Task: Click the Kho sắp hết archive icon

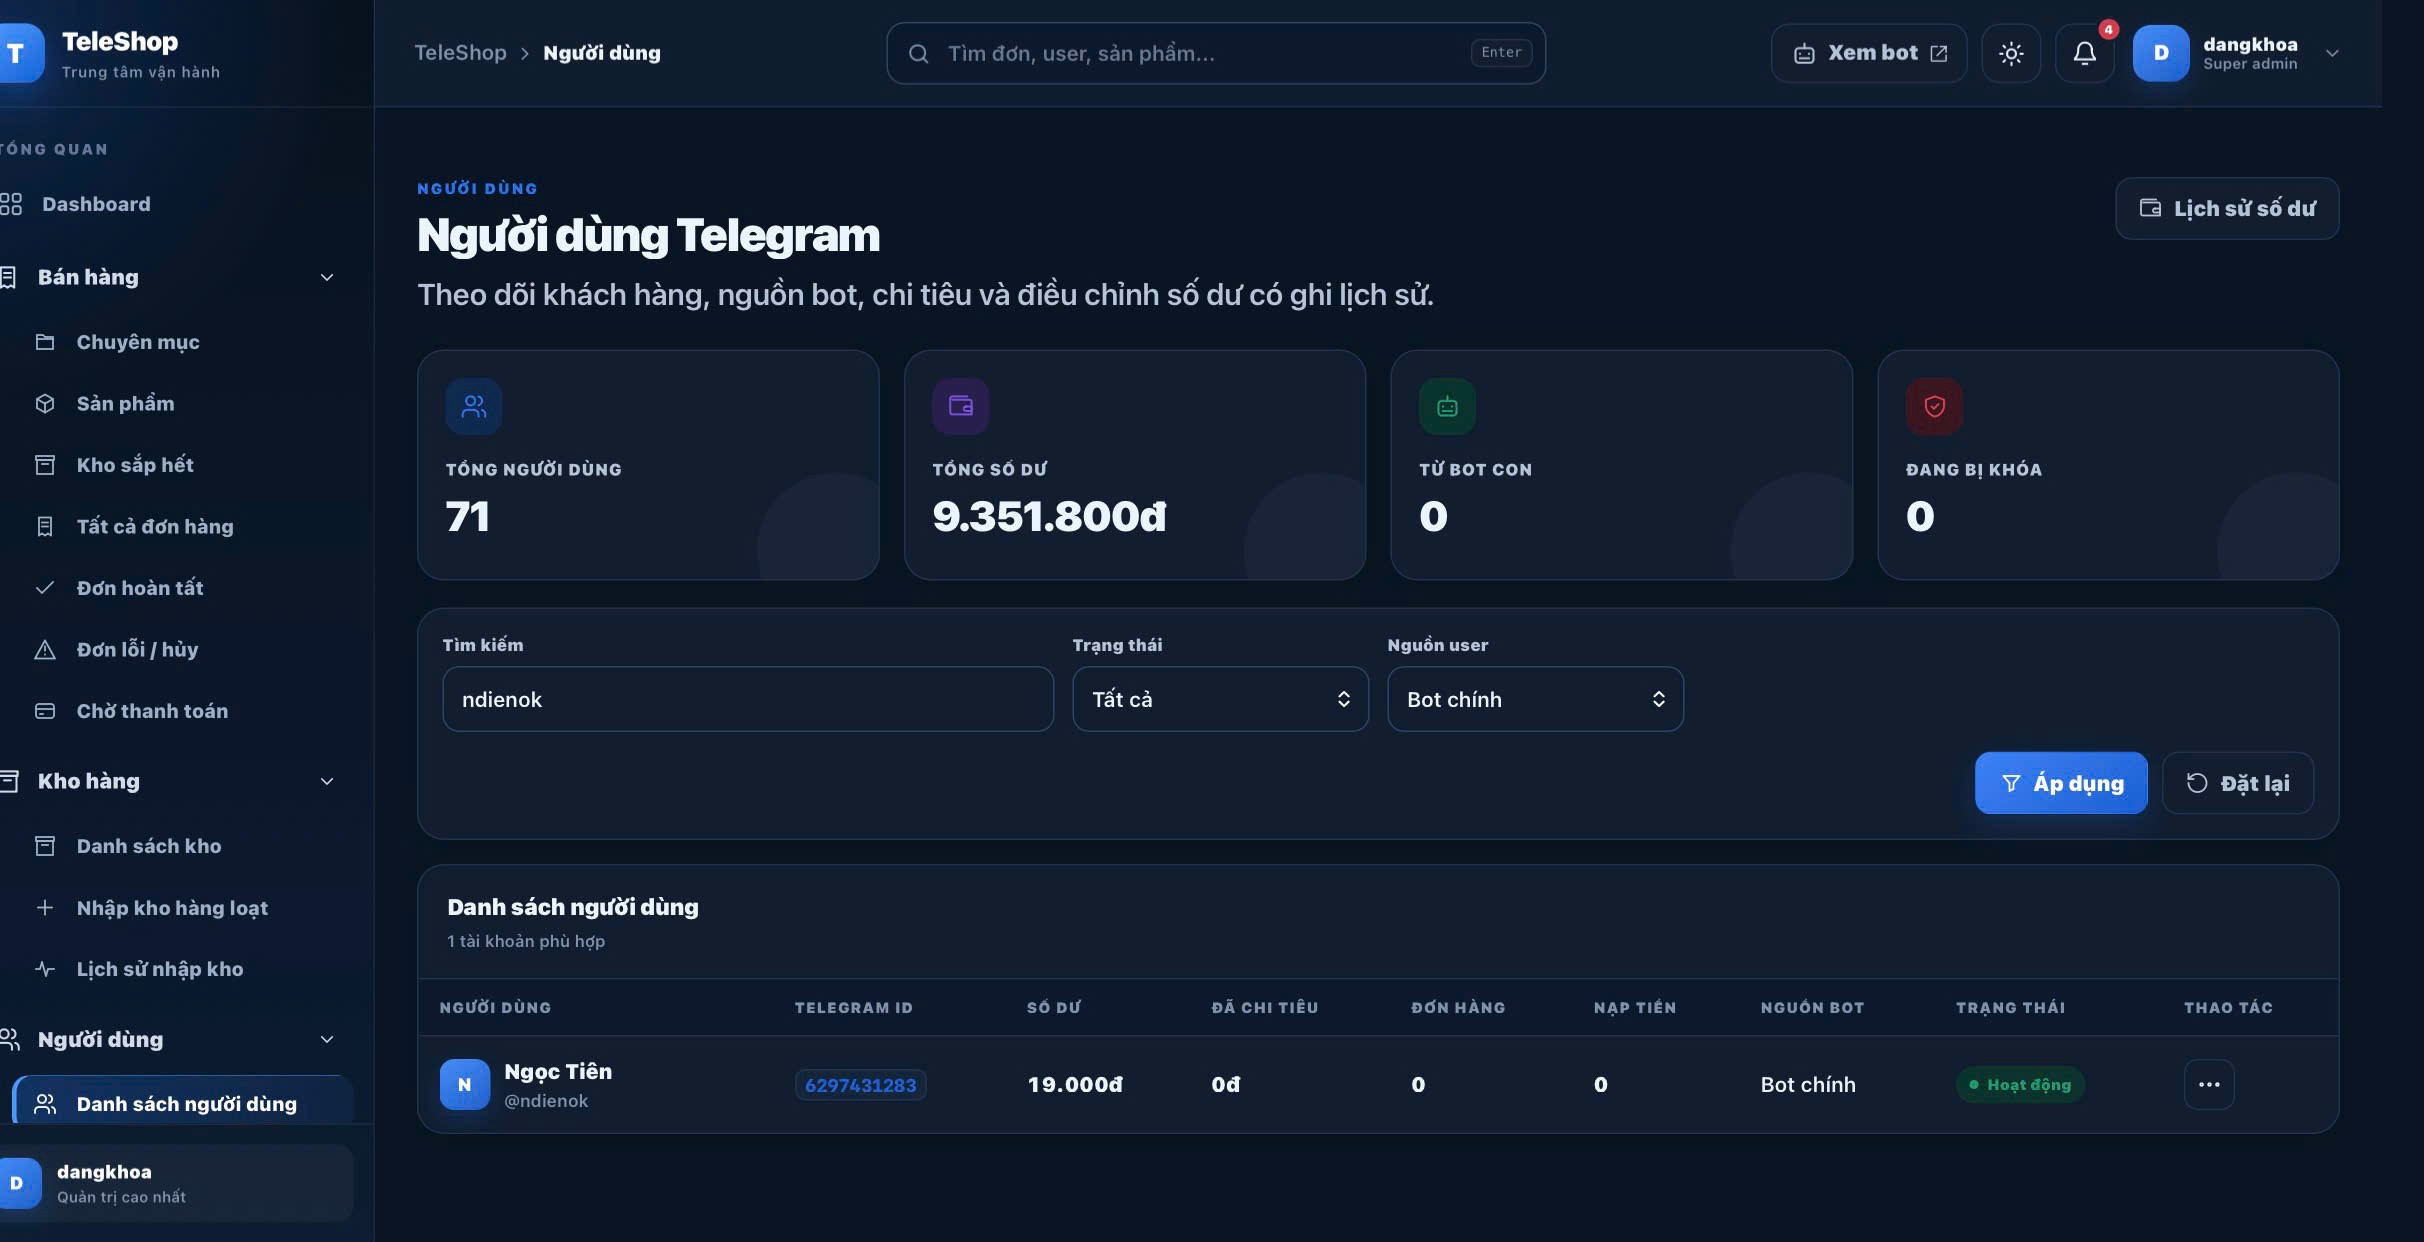Action: 45,465
